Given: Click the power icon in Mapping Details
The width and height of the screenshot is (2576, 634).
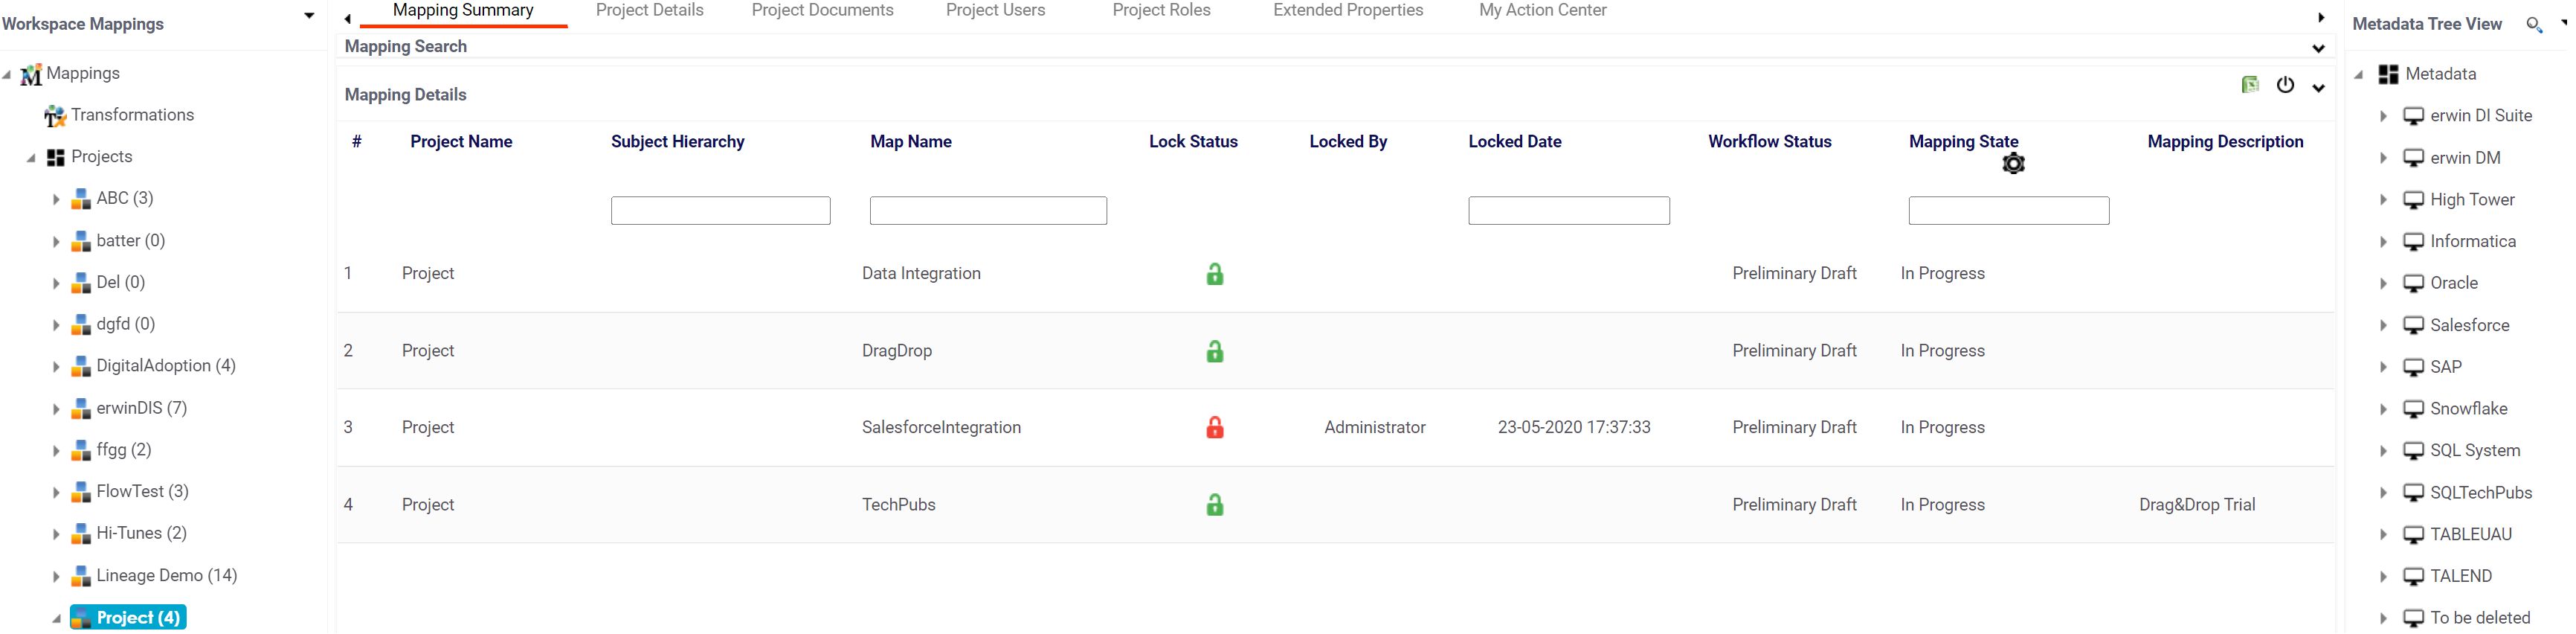Looking at the screenshot, I should pos(2285,85).
